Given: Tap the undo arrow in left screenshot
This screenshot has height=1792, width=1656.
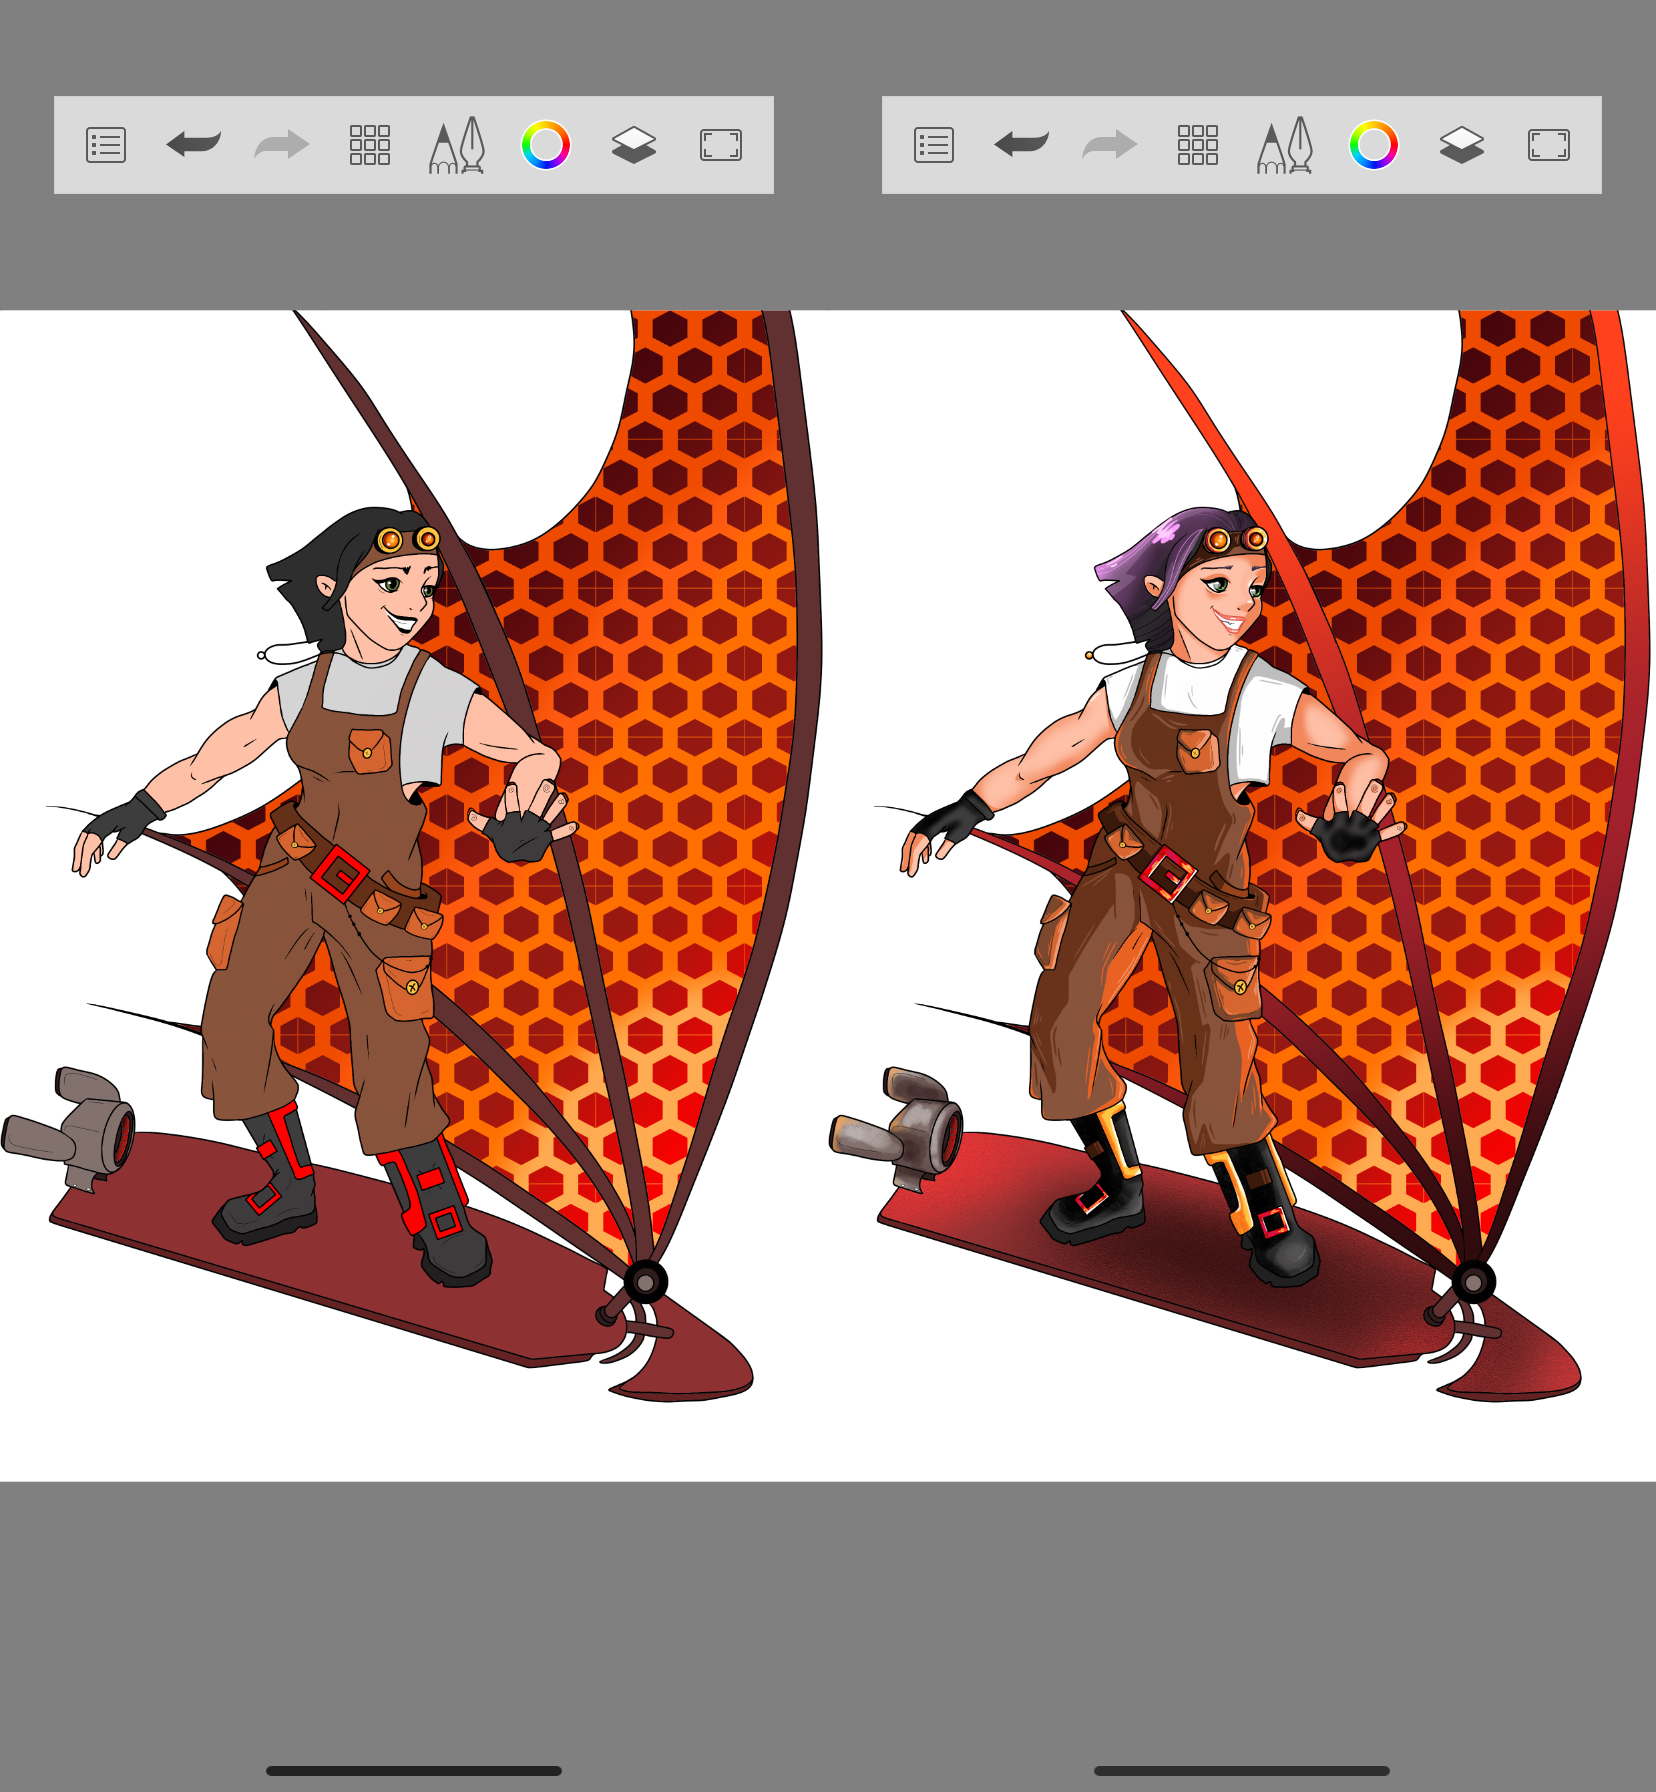Looking at the screenshot, I should (194, 144).
